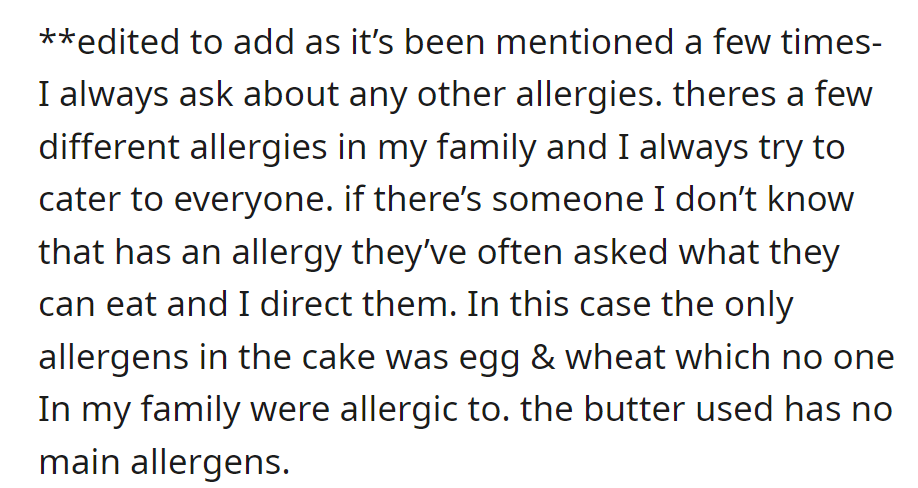Click the words "I direct them."
918x488 pixels.
coord(347,305)
